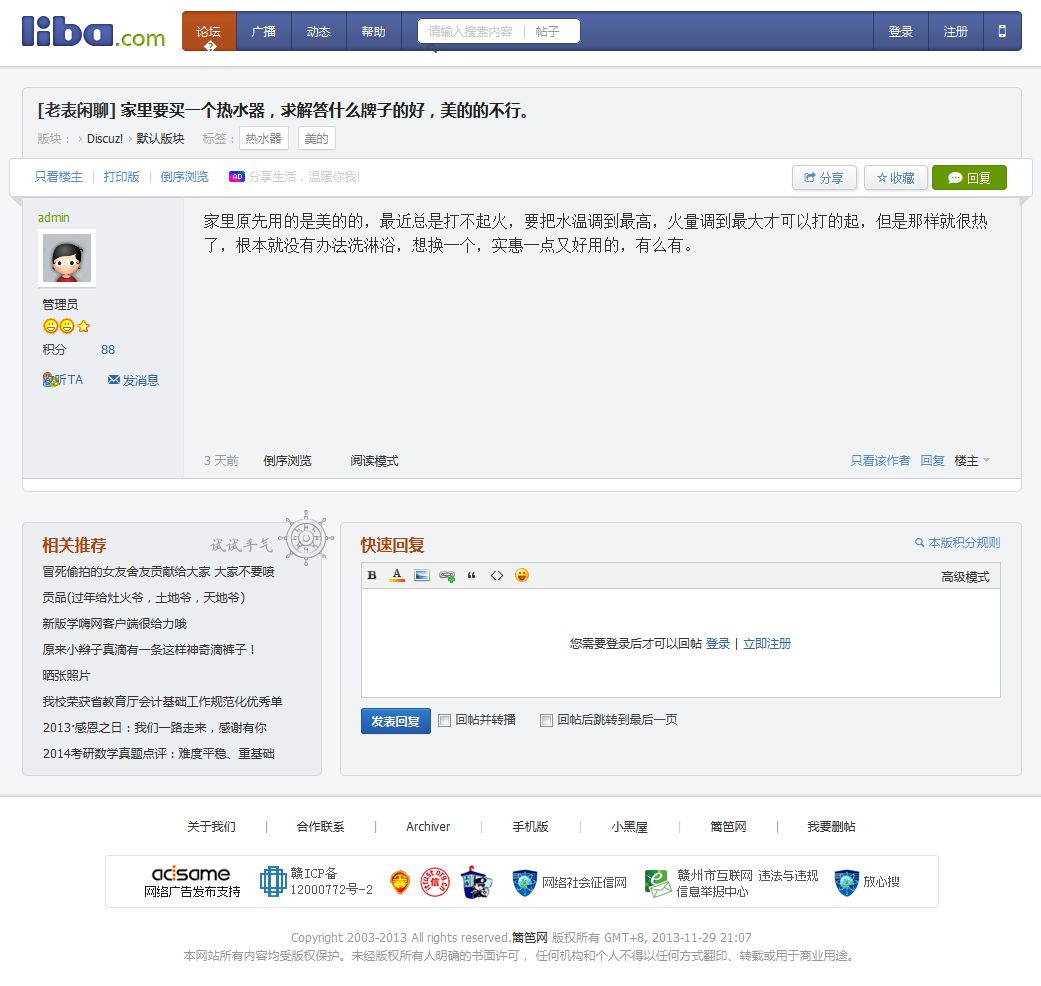
Task: Add thread to favorites with 收藏
Action: coord(895,178)
